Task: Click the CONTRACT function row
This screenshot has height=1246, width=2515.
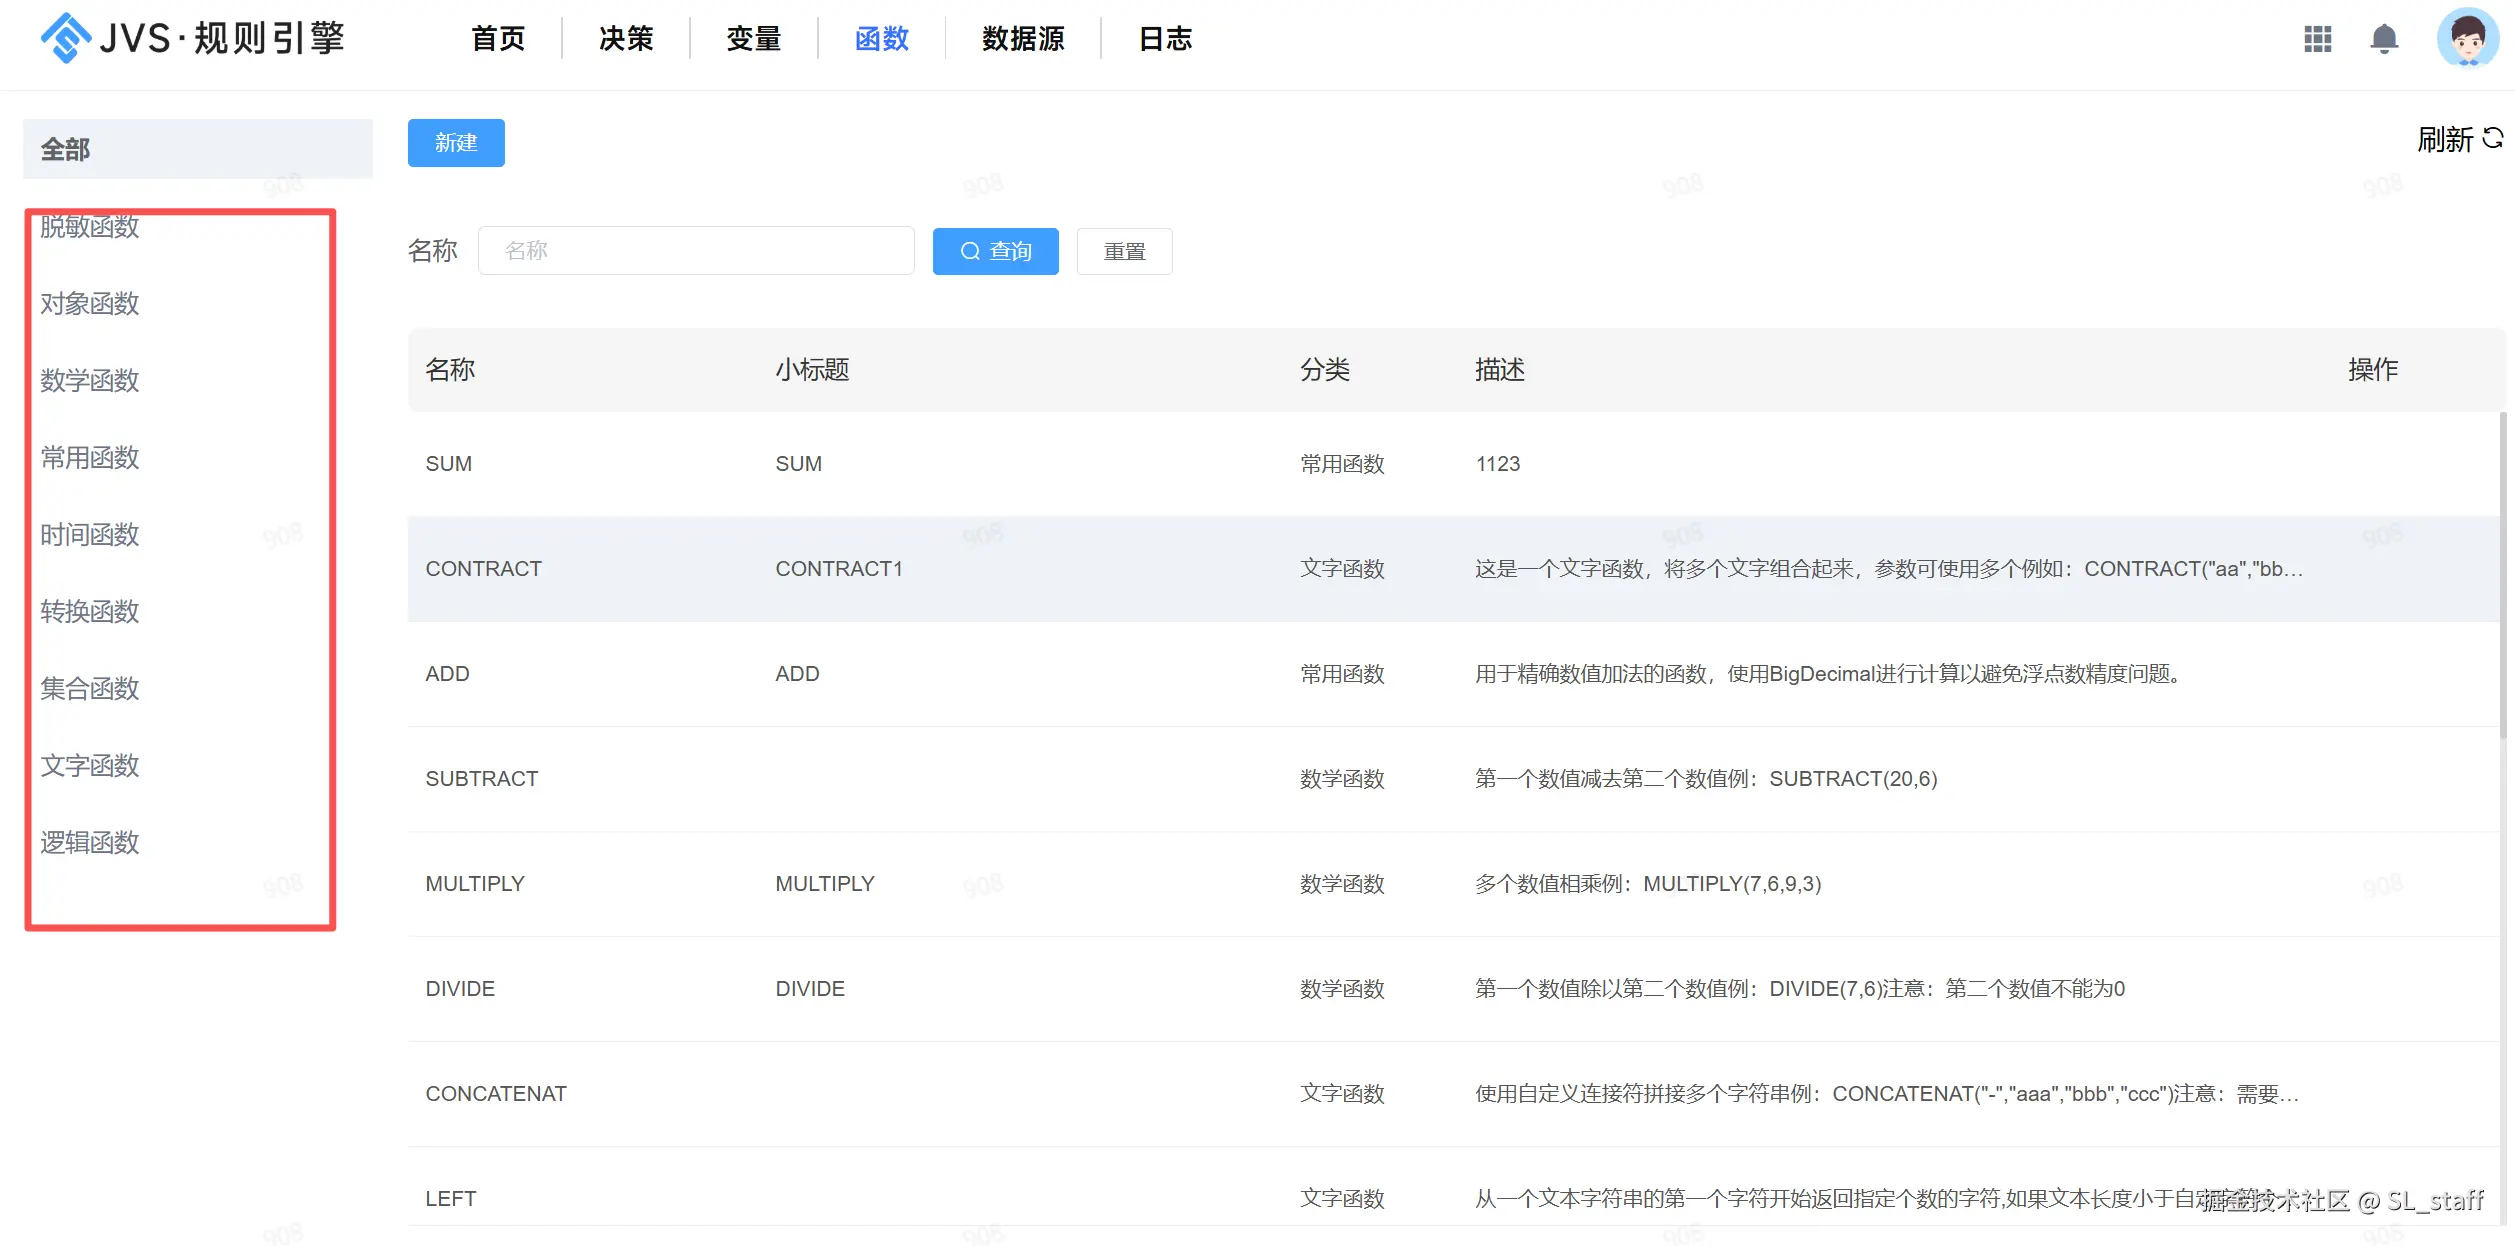Action: (x=484, y=569)
